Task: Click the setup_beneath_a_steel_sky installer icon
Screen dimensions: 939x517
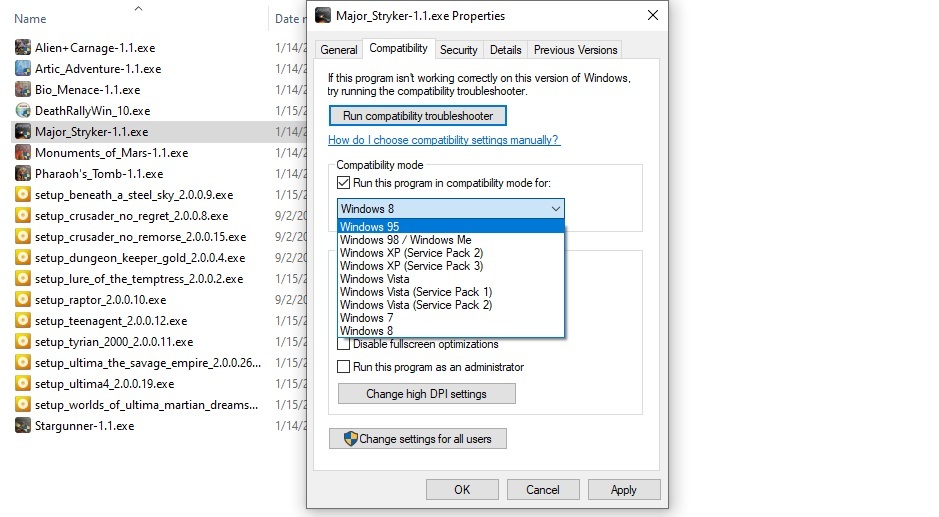Action: pos(23,194)
